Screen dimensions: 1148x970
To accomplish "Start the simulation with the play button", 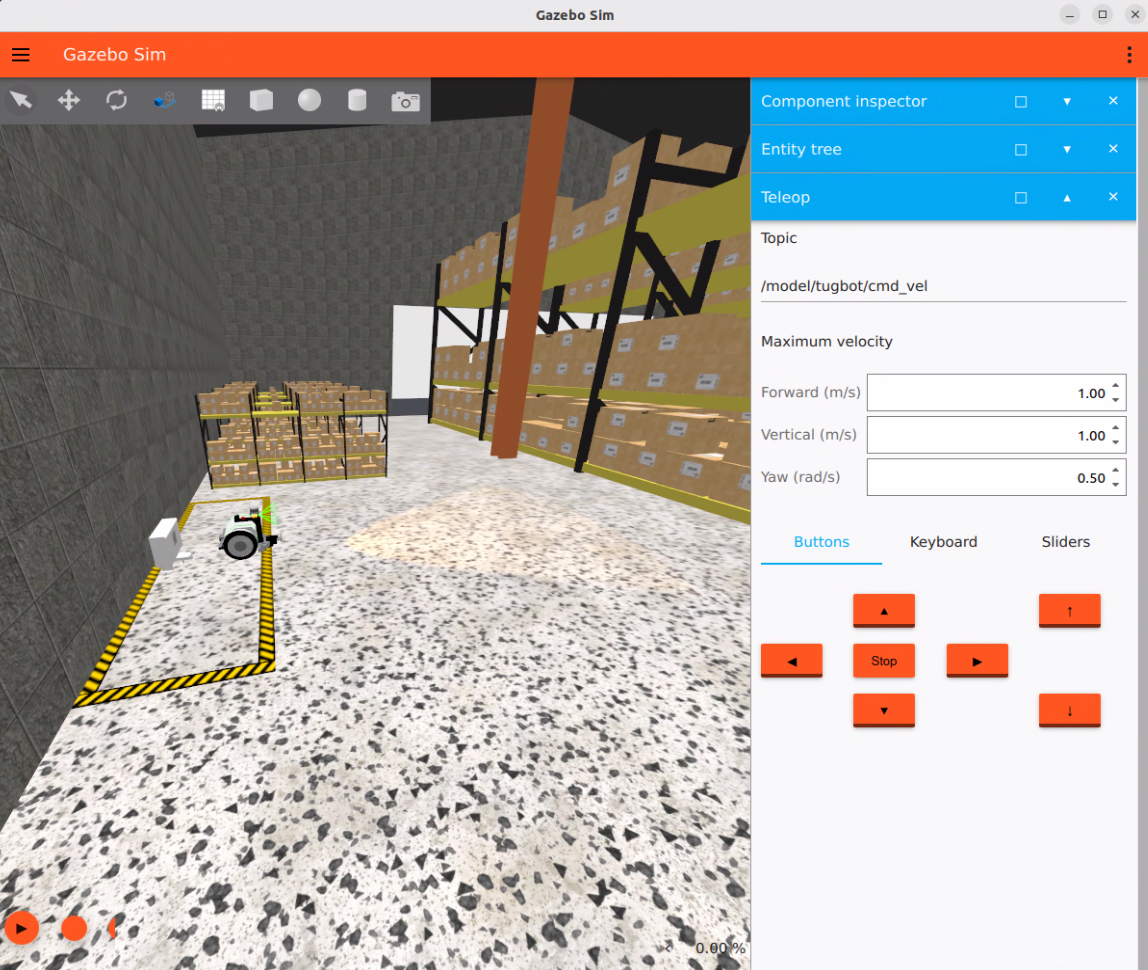I will pos(21,928).
